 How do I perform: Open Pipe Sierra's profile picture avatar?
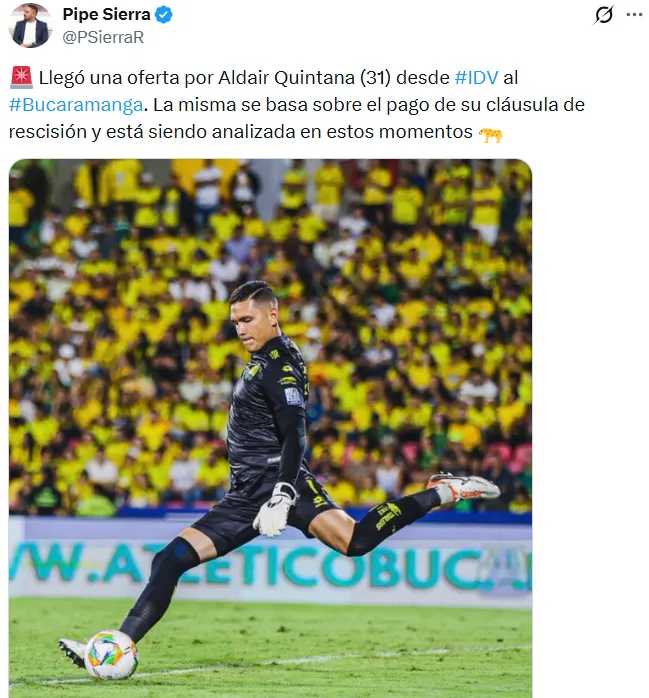[30, 25]
